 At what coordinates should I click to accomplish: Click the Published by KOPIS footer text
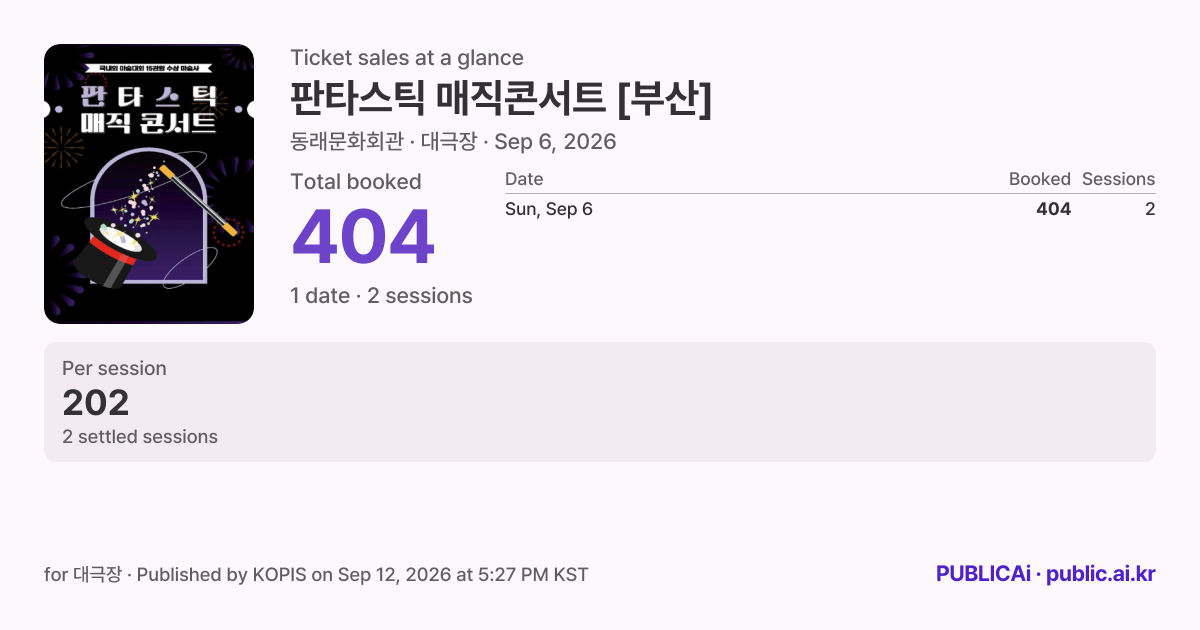[317, 575]
